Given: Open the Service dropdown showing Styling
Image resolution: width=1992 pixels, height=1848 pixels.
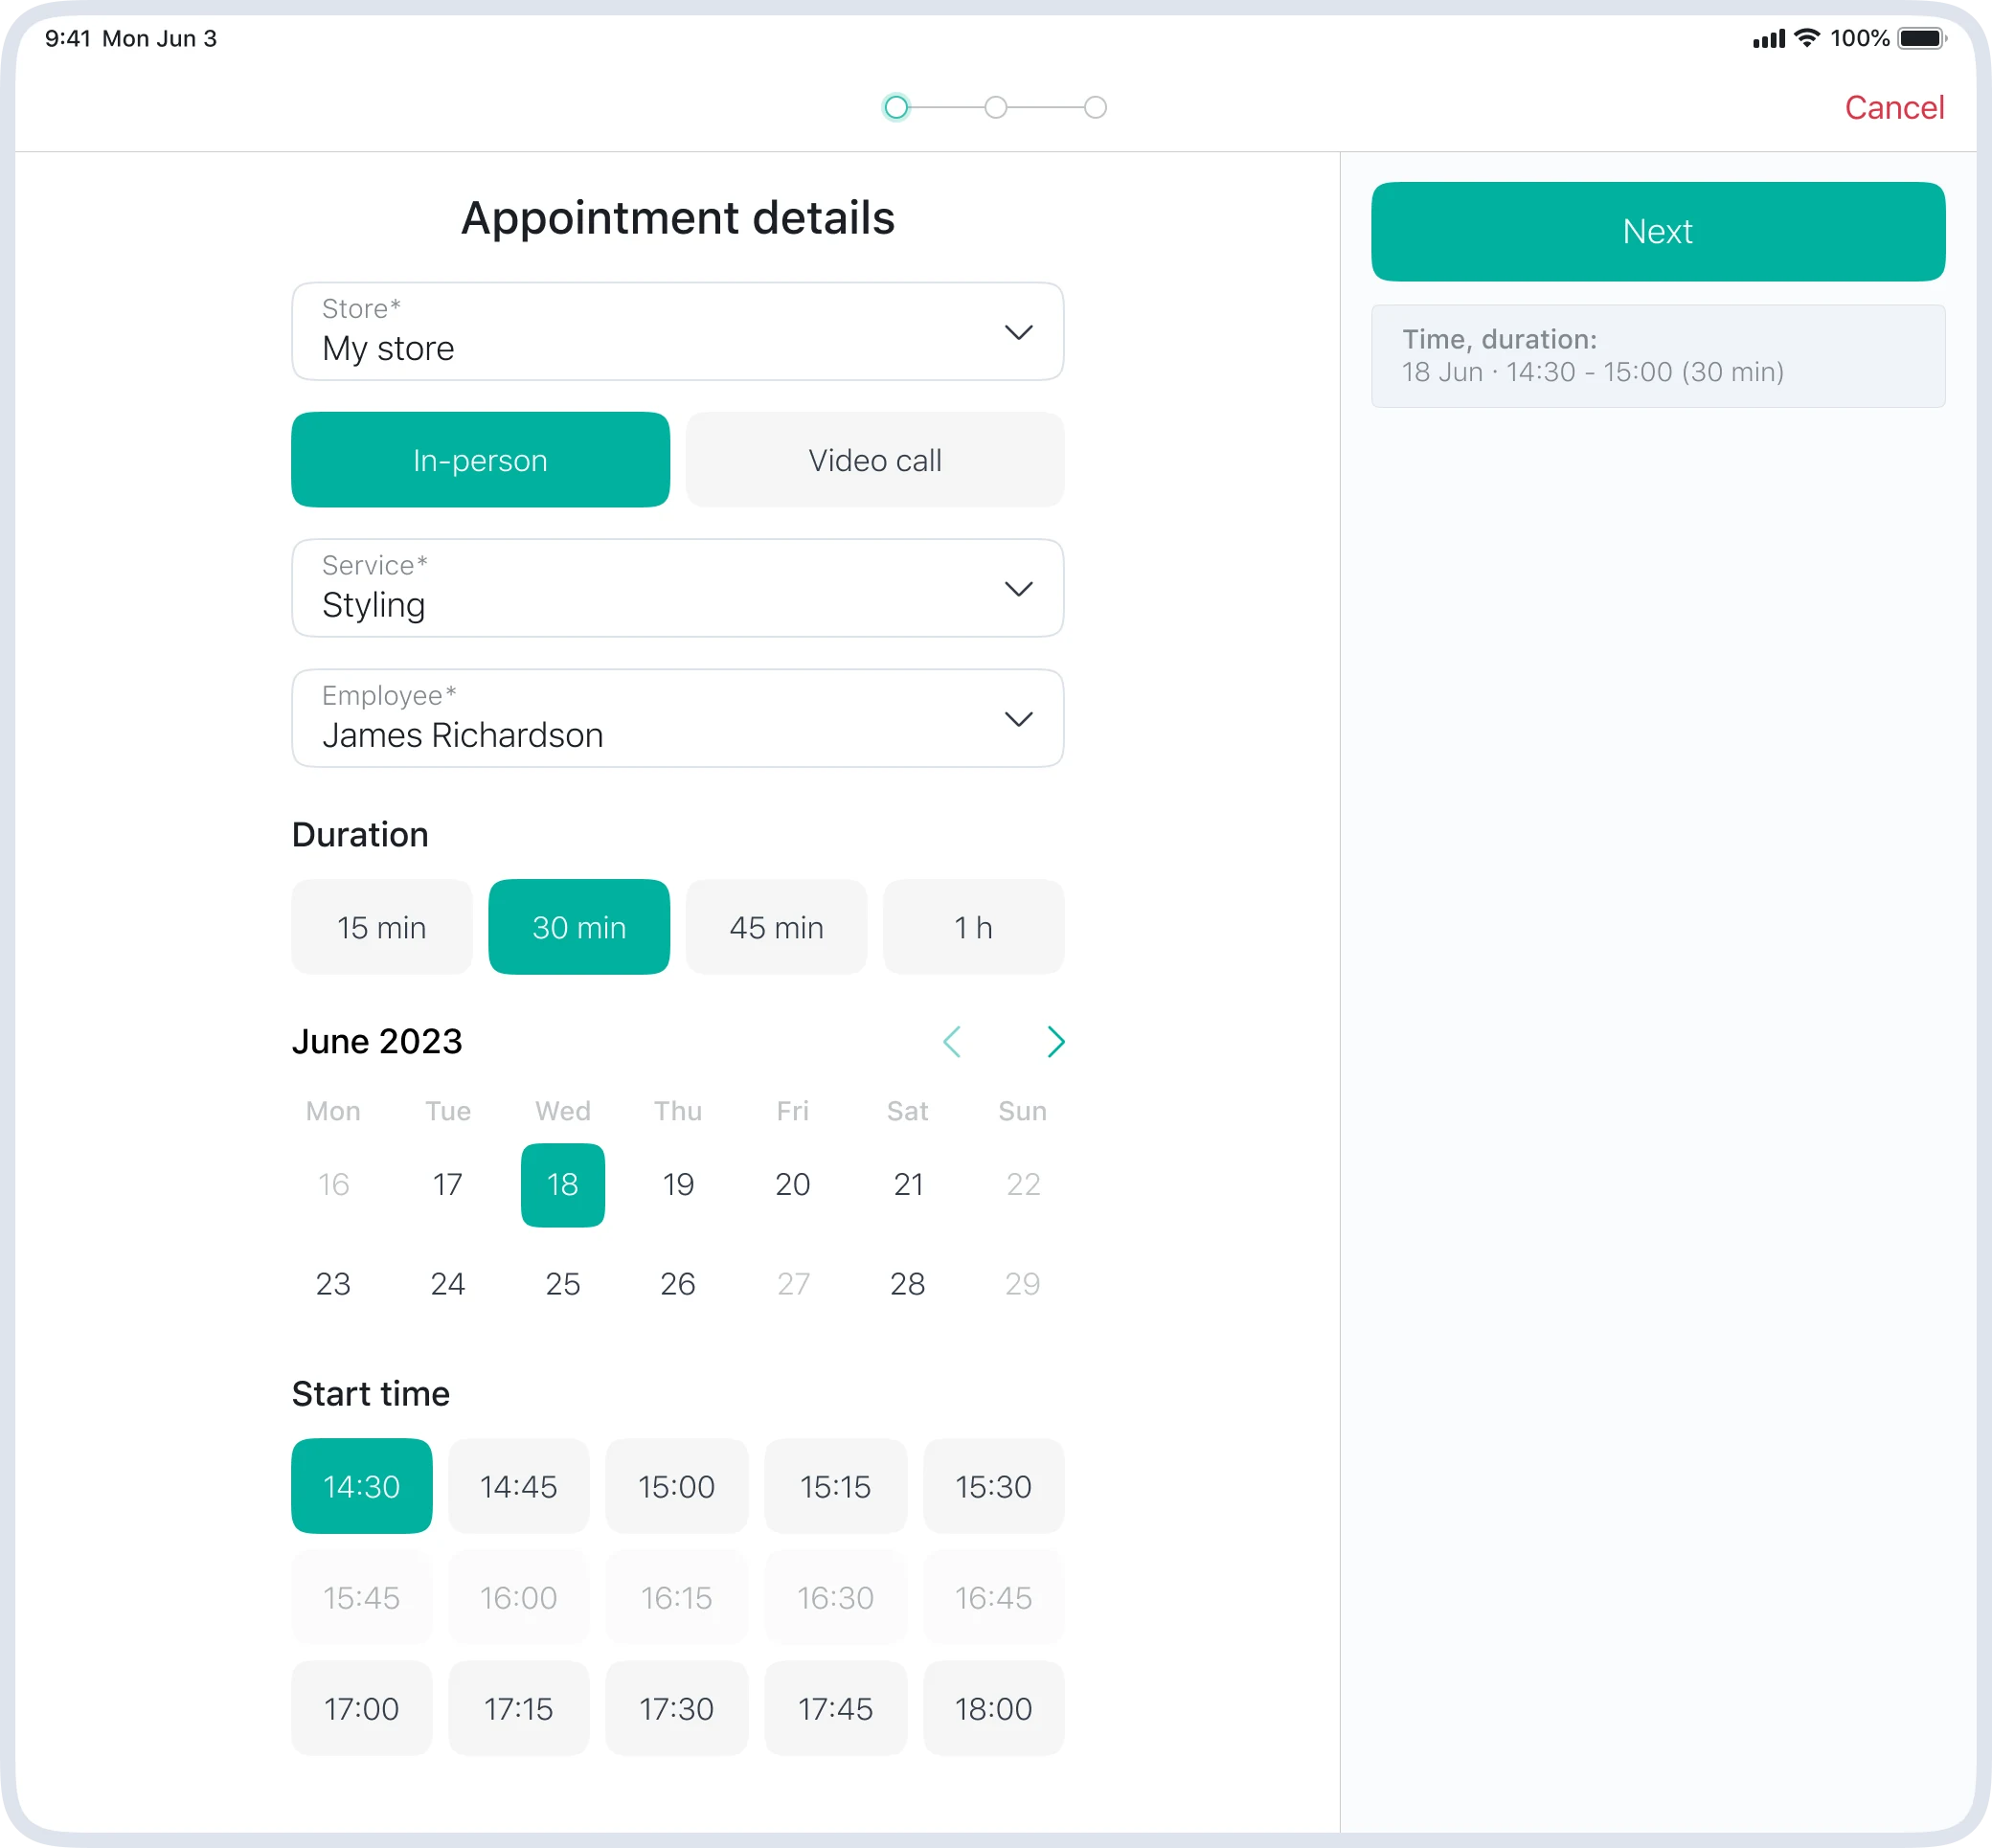Looking at the screenshot, I should click(x=678, y=588).
